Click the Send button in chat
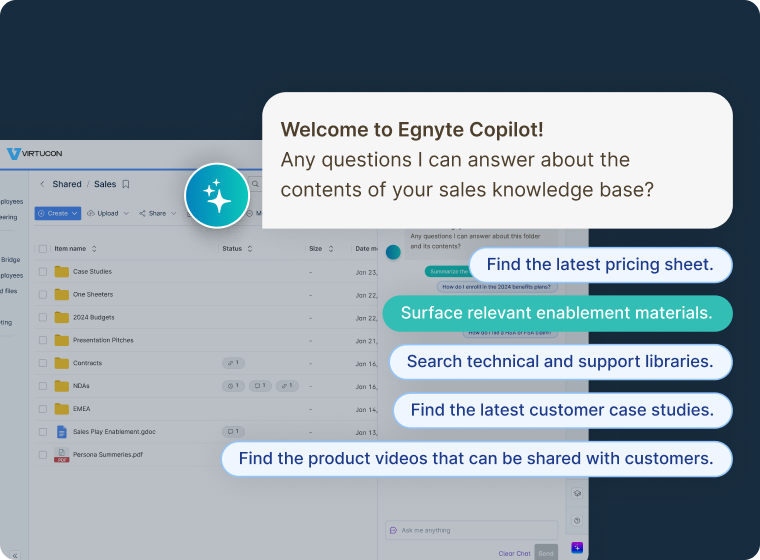Image resolution: width=760 pixels, height=560 pixels. click(x=546, y=553)
